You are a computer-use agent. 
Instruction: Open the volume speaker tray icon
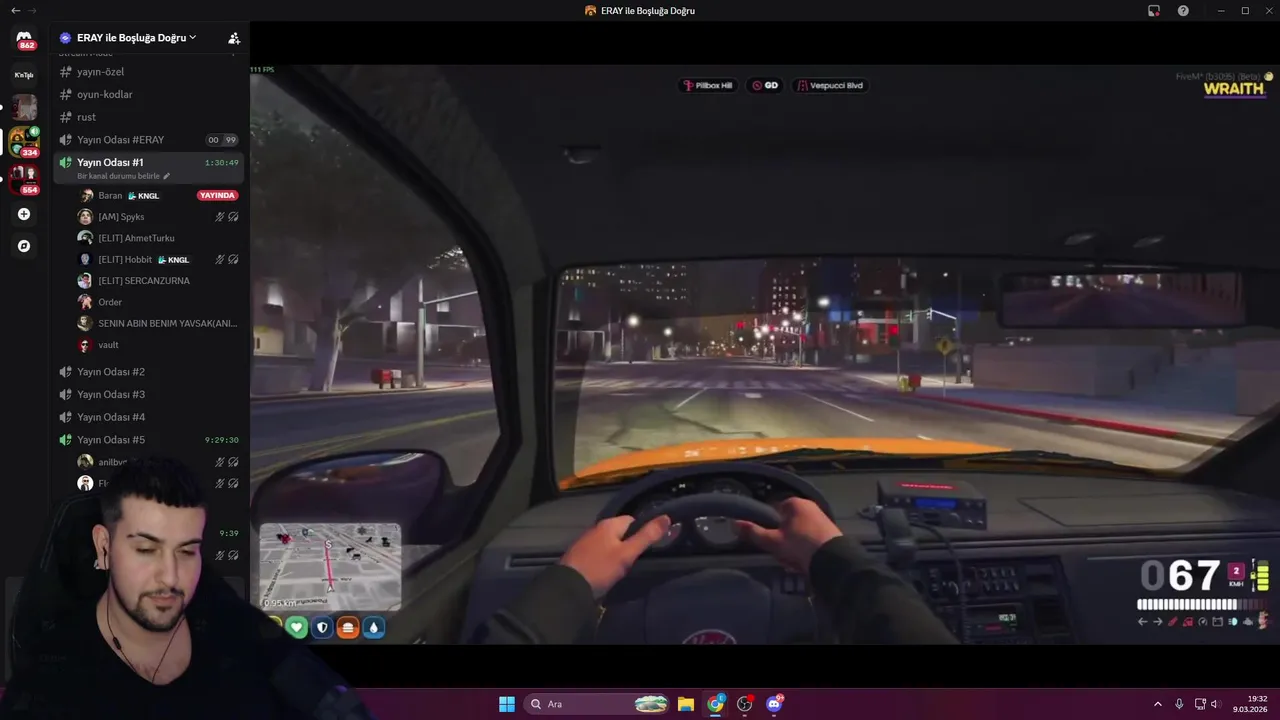point(1215,704)
